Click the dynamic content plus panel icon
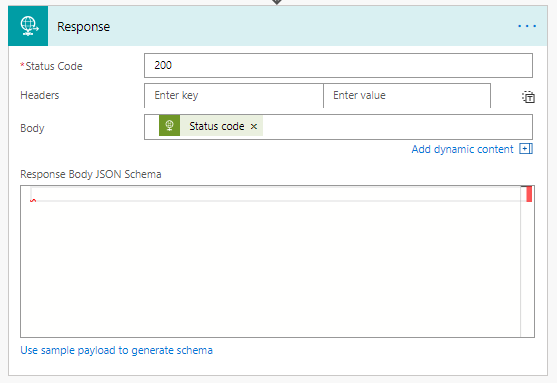This screenshot has width=557, height=383. pyautogui.click(x=526, y=149)
